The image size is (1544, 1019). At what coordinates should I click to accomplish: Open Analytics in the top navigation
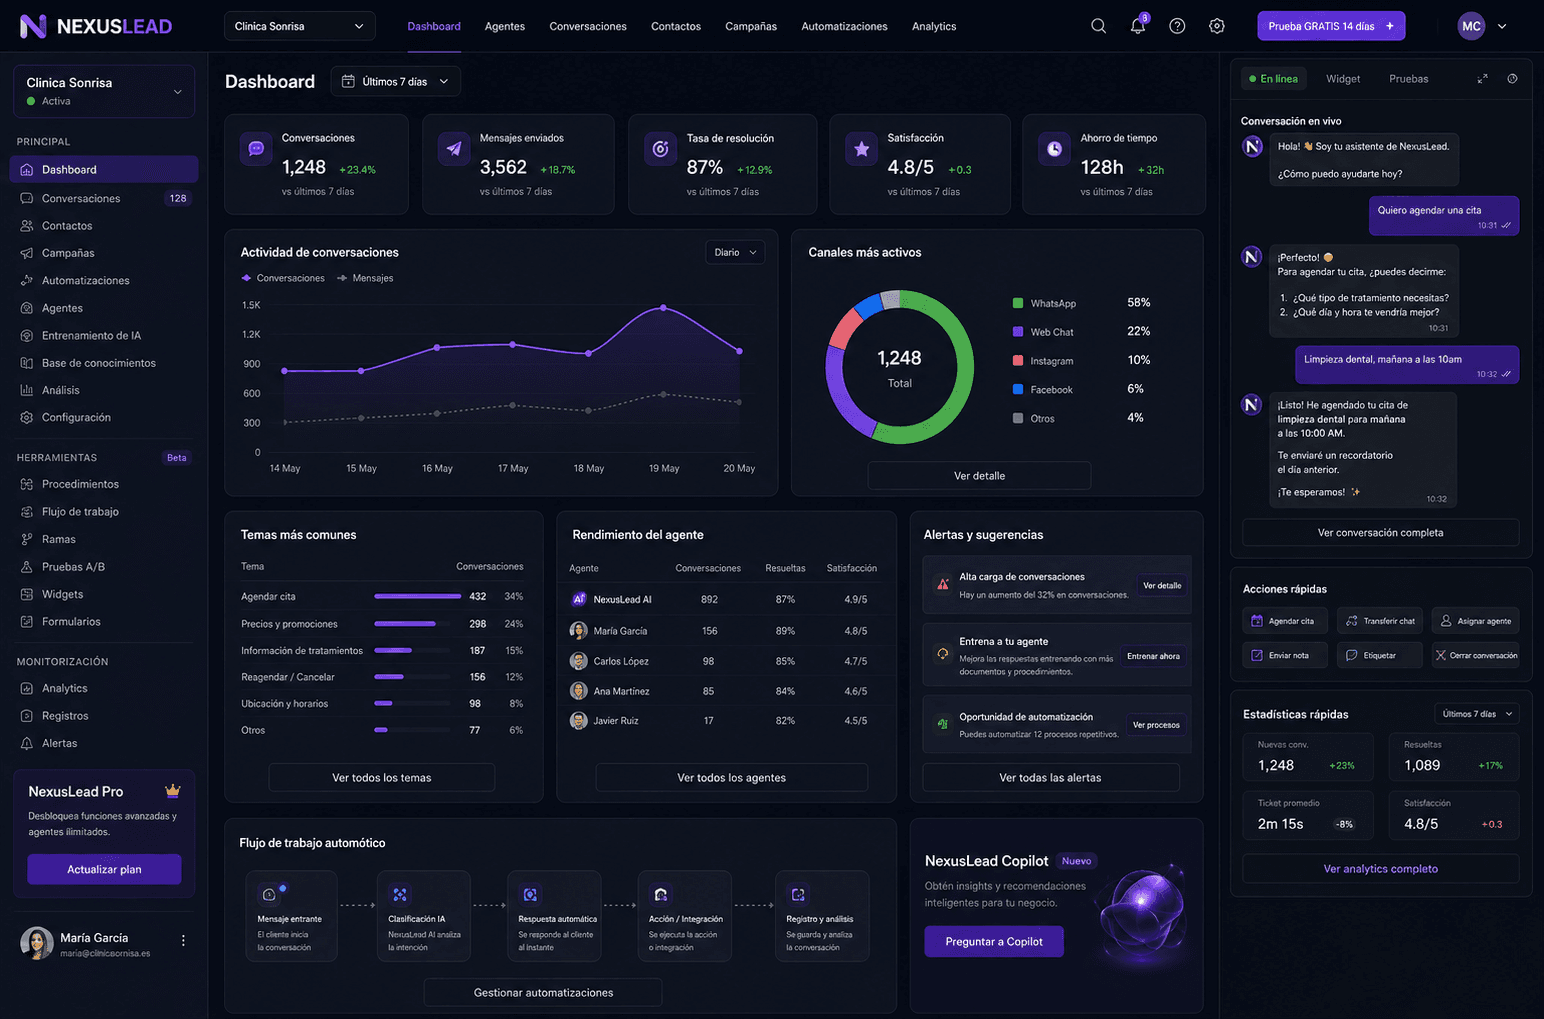coord(934,26)
